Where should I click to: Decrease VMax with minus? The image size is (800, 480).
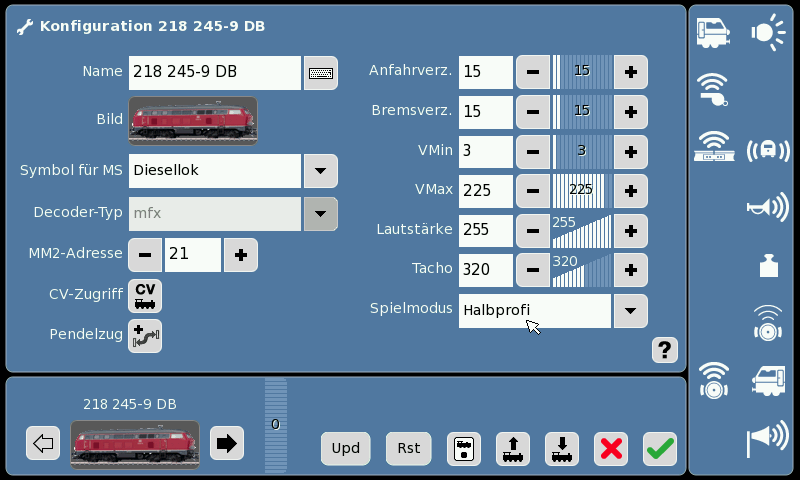(x=533, y=191)
